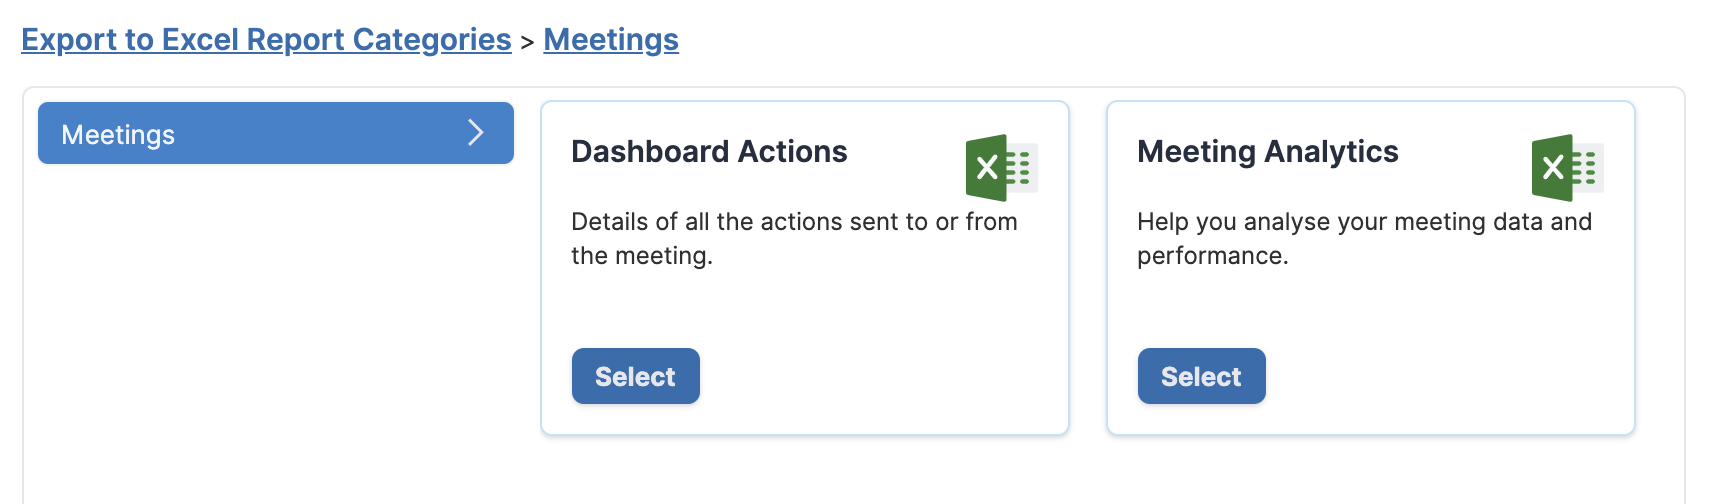Viewport: 1726px width, 504px height.
Task: Click the Meeting Analytics description text
Action: pyautogui.click(x=1364, y=238)
